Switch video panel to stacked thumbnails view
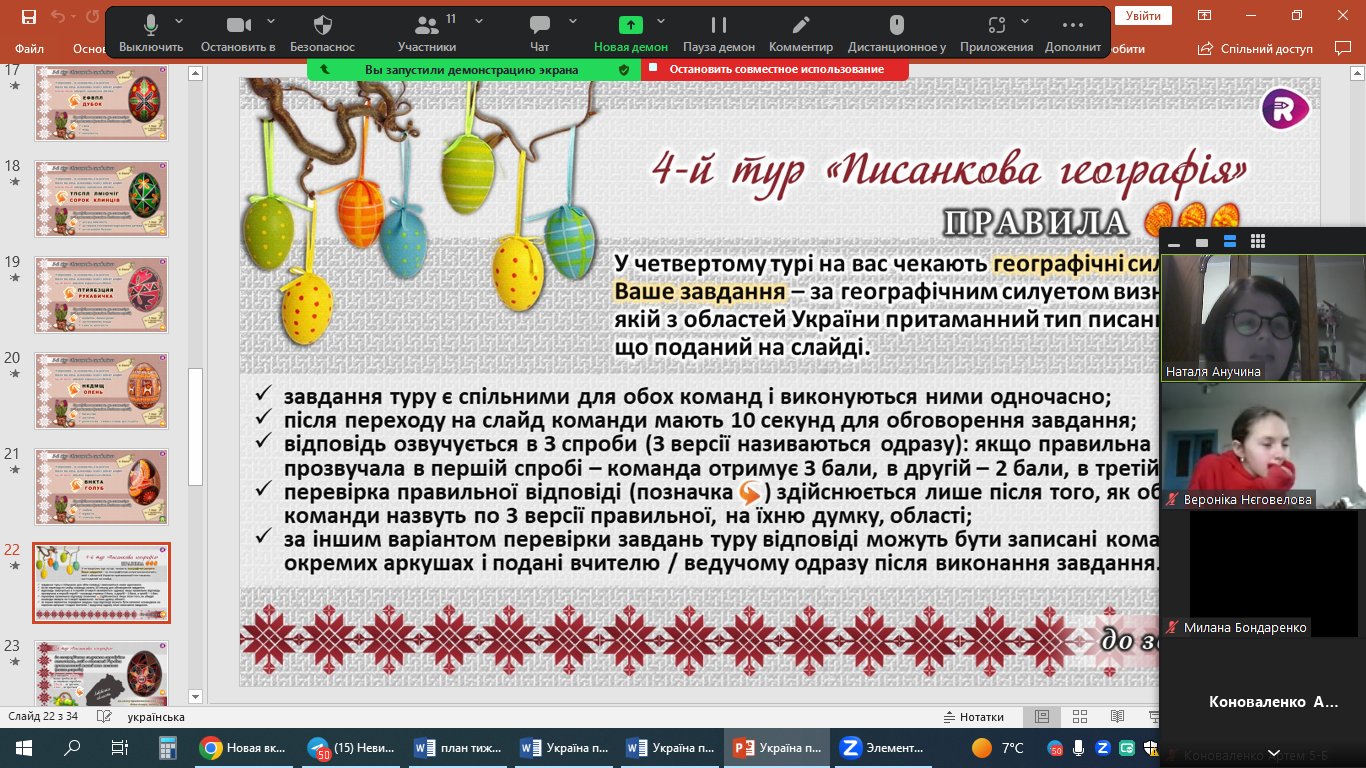Viewport: 1366px width, 768px height. click(1230, 242)
